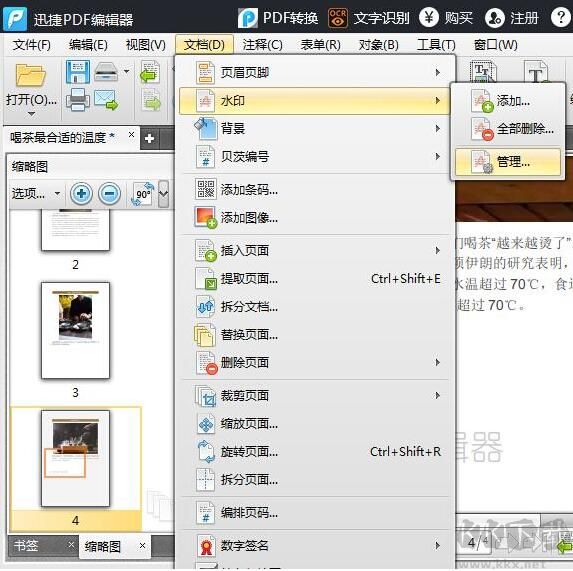
Task: Choose 提取页面... menu item
Action: (314, 279)
